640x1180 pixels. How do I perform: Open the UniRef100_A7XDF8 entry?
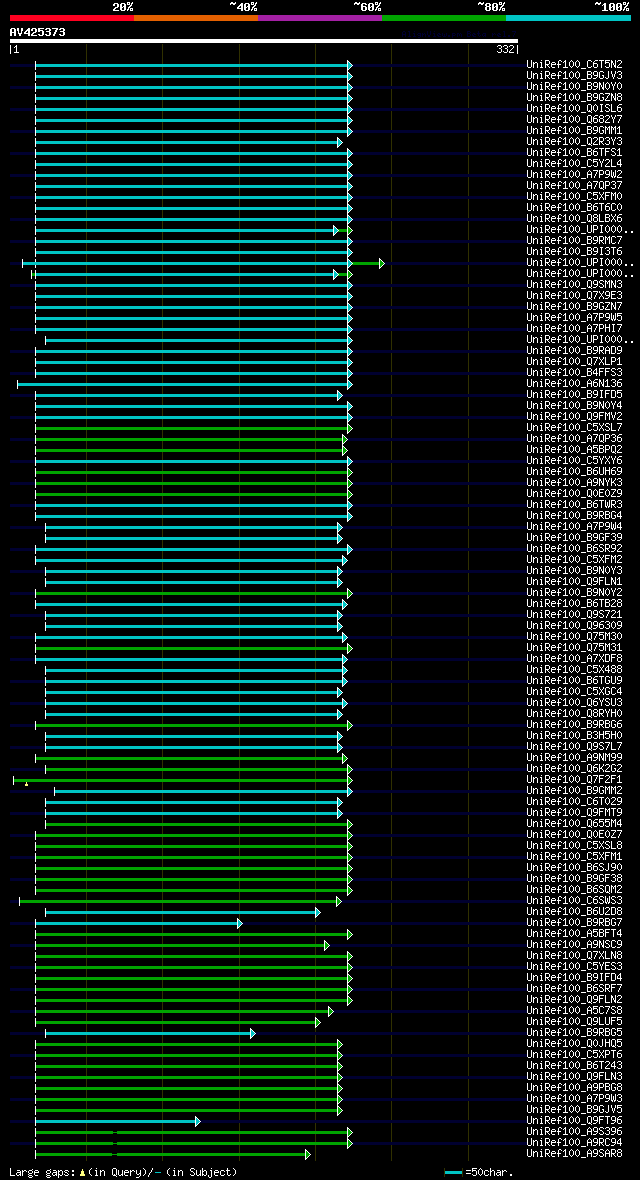click(574, 659)
